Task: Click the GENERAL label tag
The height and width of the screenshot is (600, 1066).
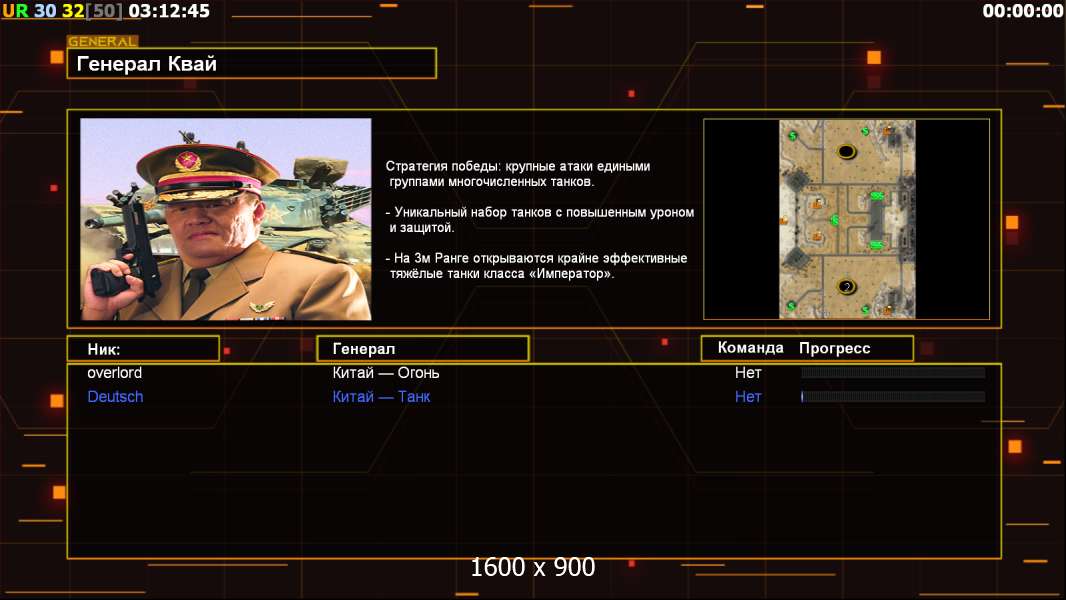Action: click(103, 41)
